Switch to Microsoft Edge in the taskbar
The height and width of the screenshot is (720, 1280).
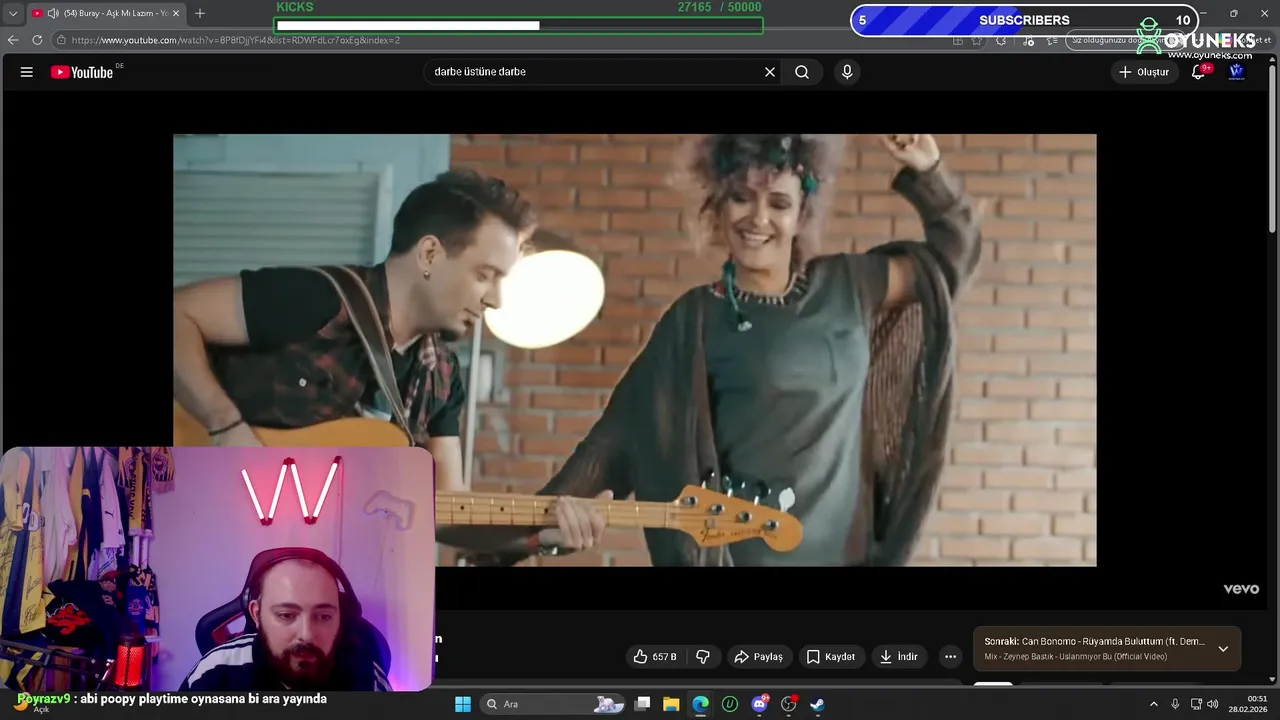coord(701,704)
